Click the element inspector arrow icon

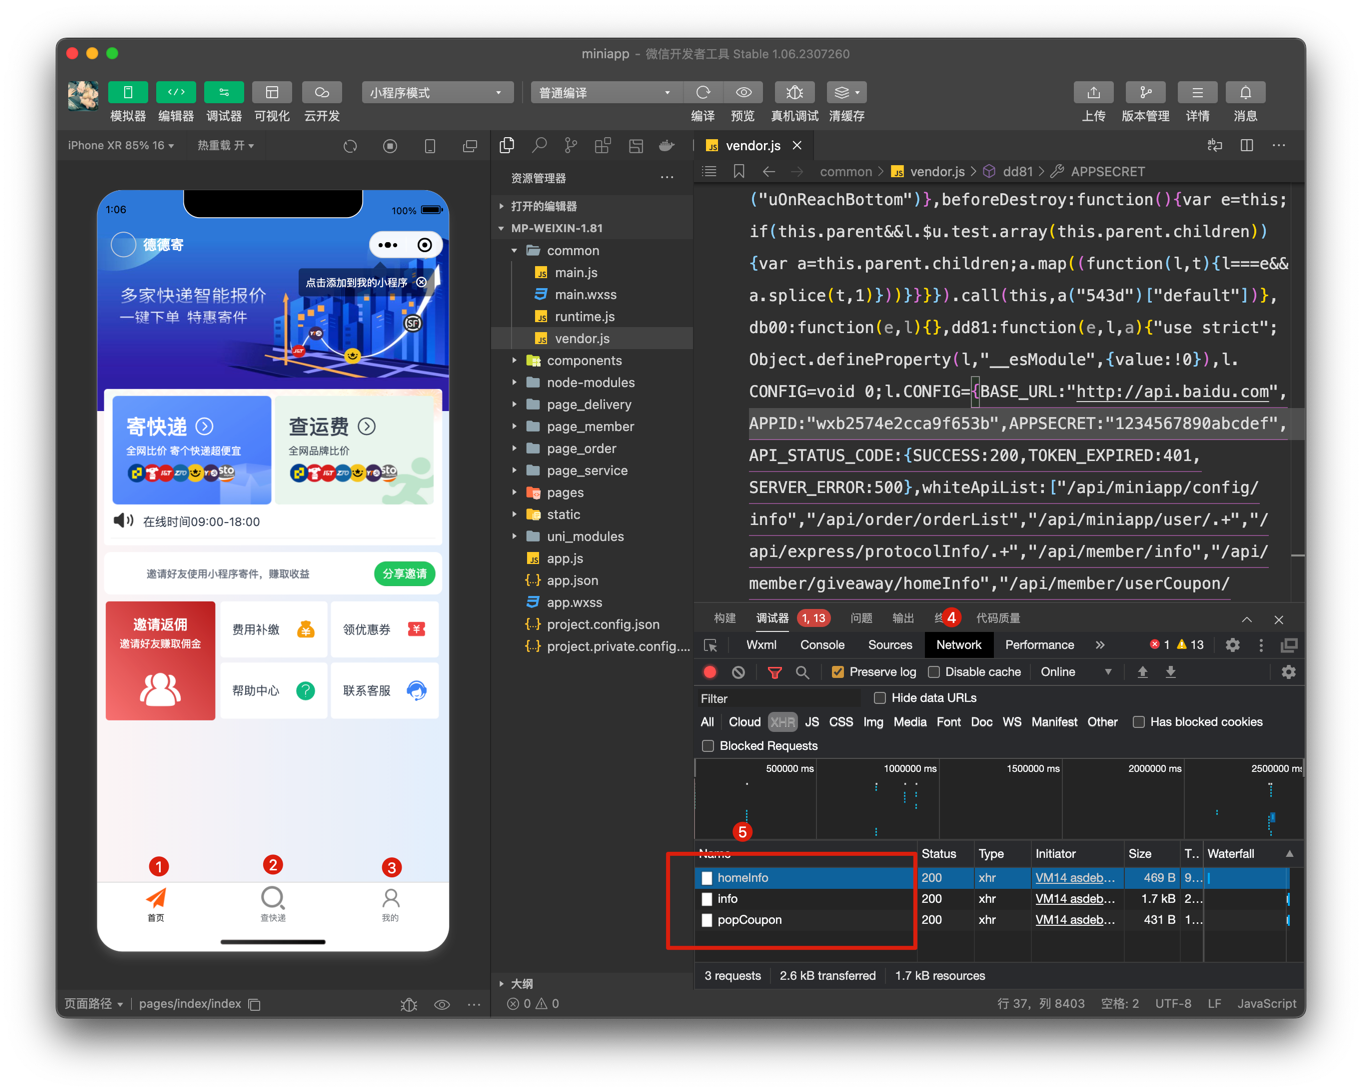711,645
